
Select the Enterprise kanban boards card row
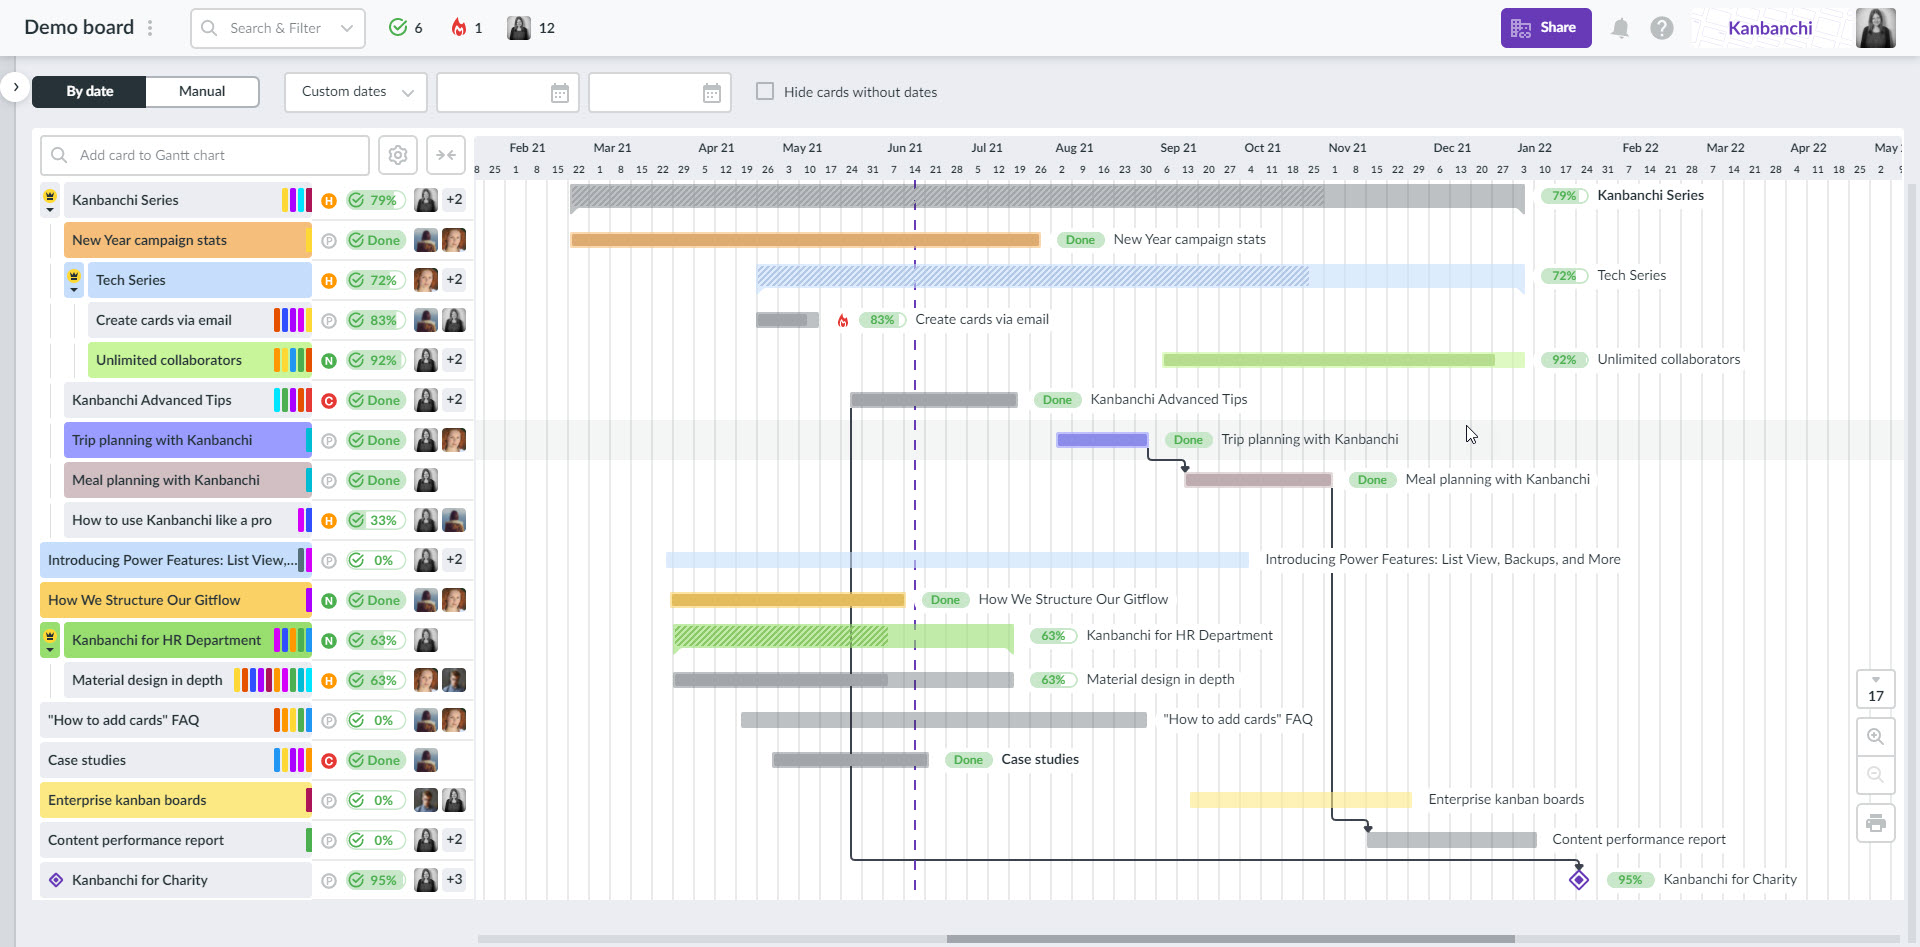point(175,800)
